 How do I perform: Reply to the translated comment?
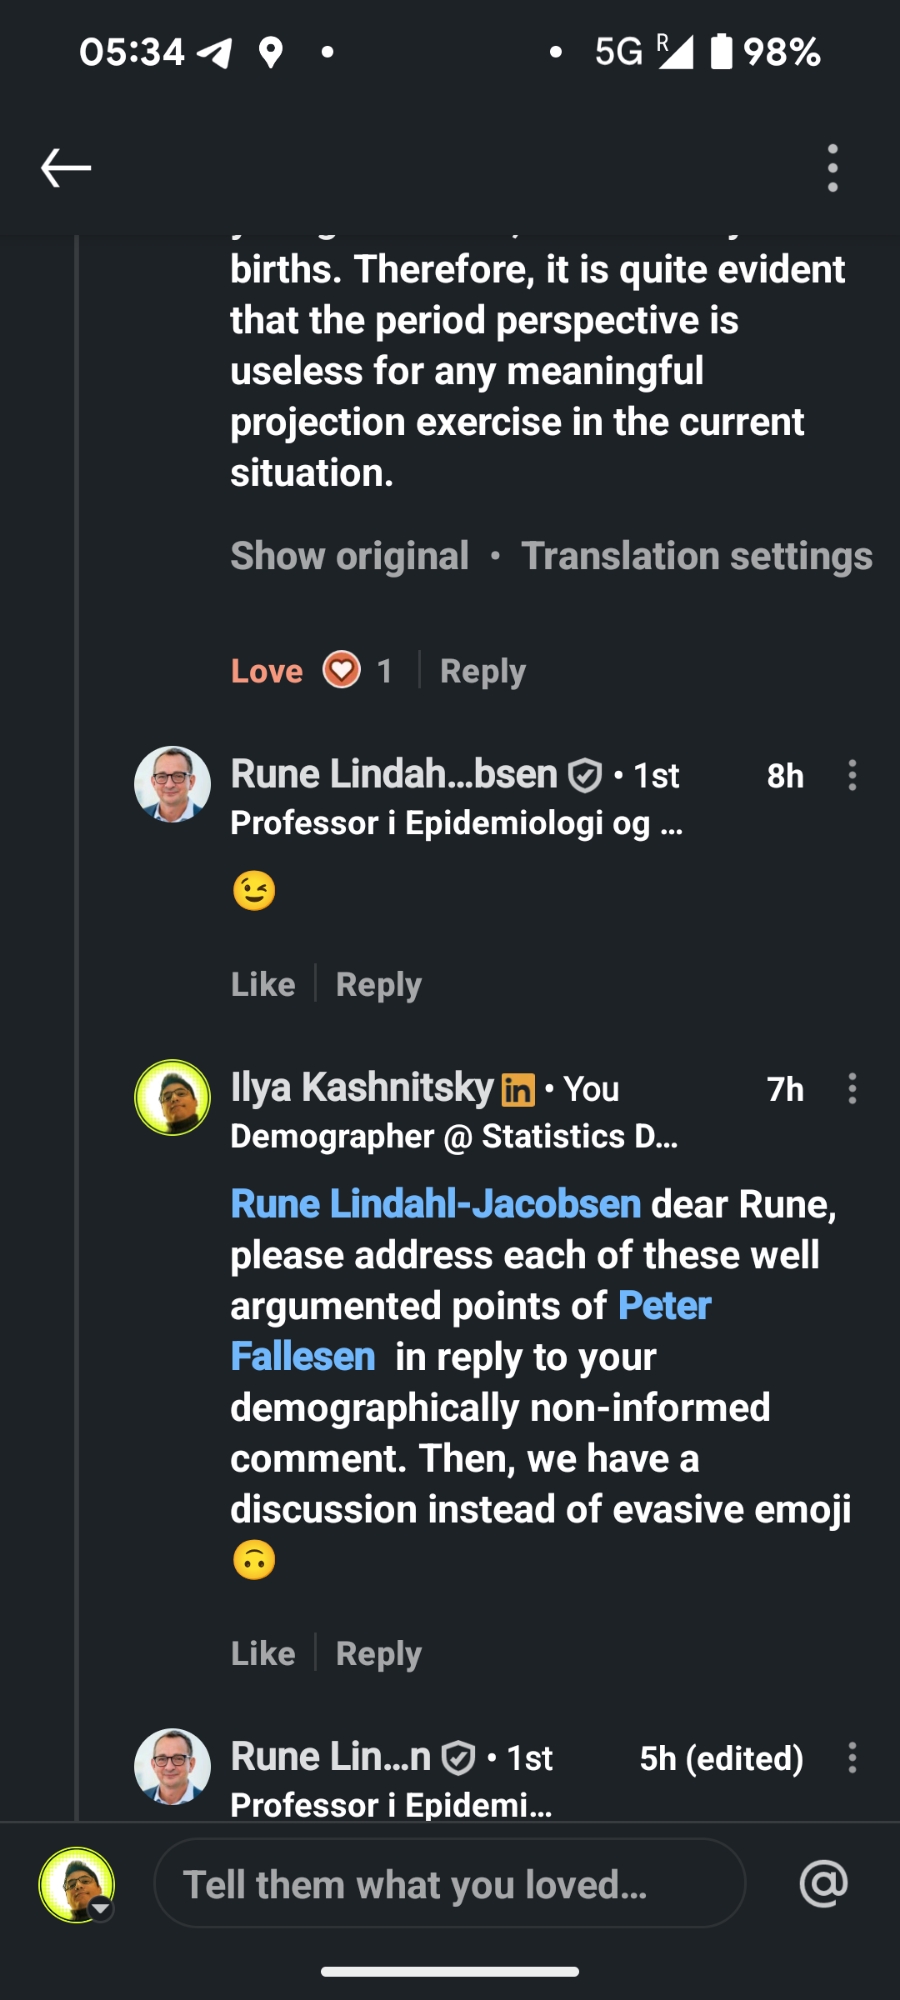482,671
